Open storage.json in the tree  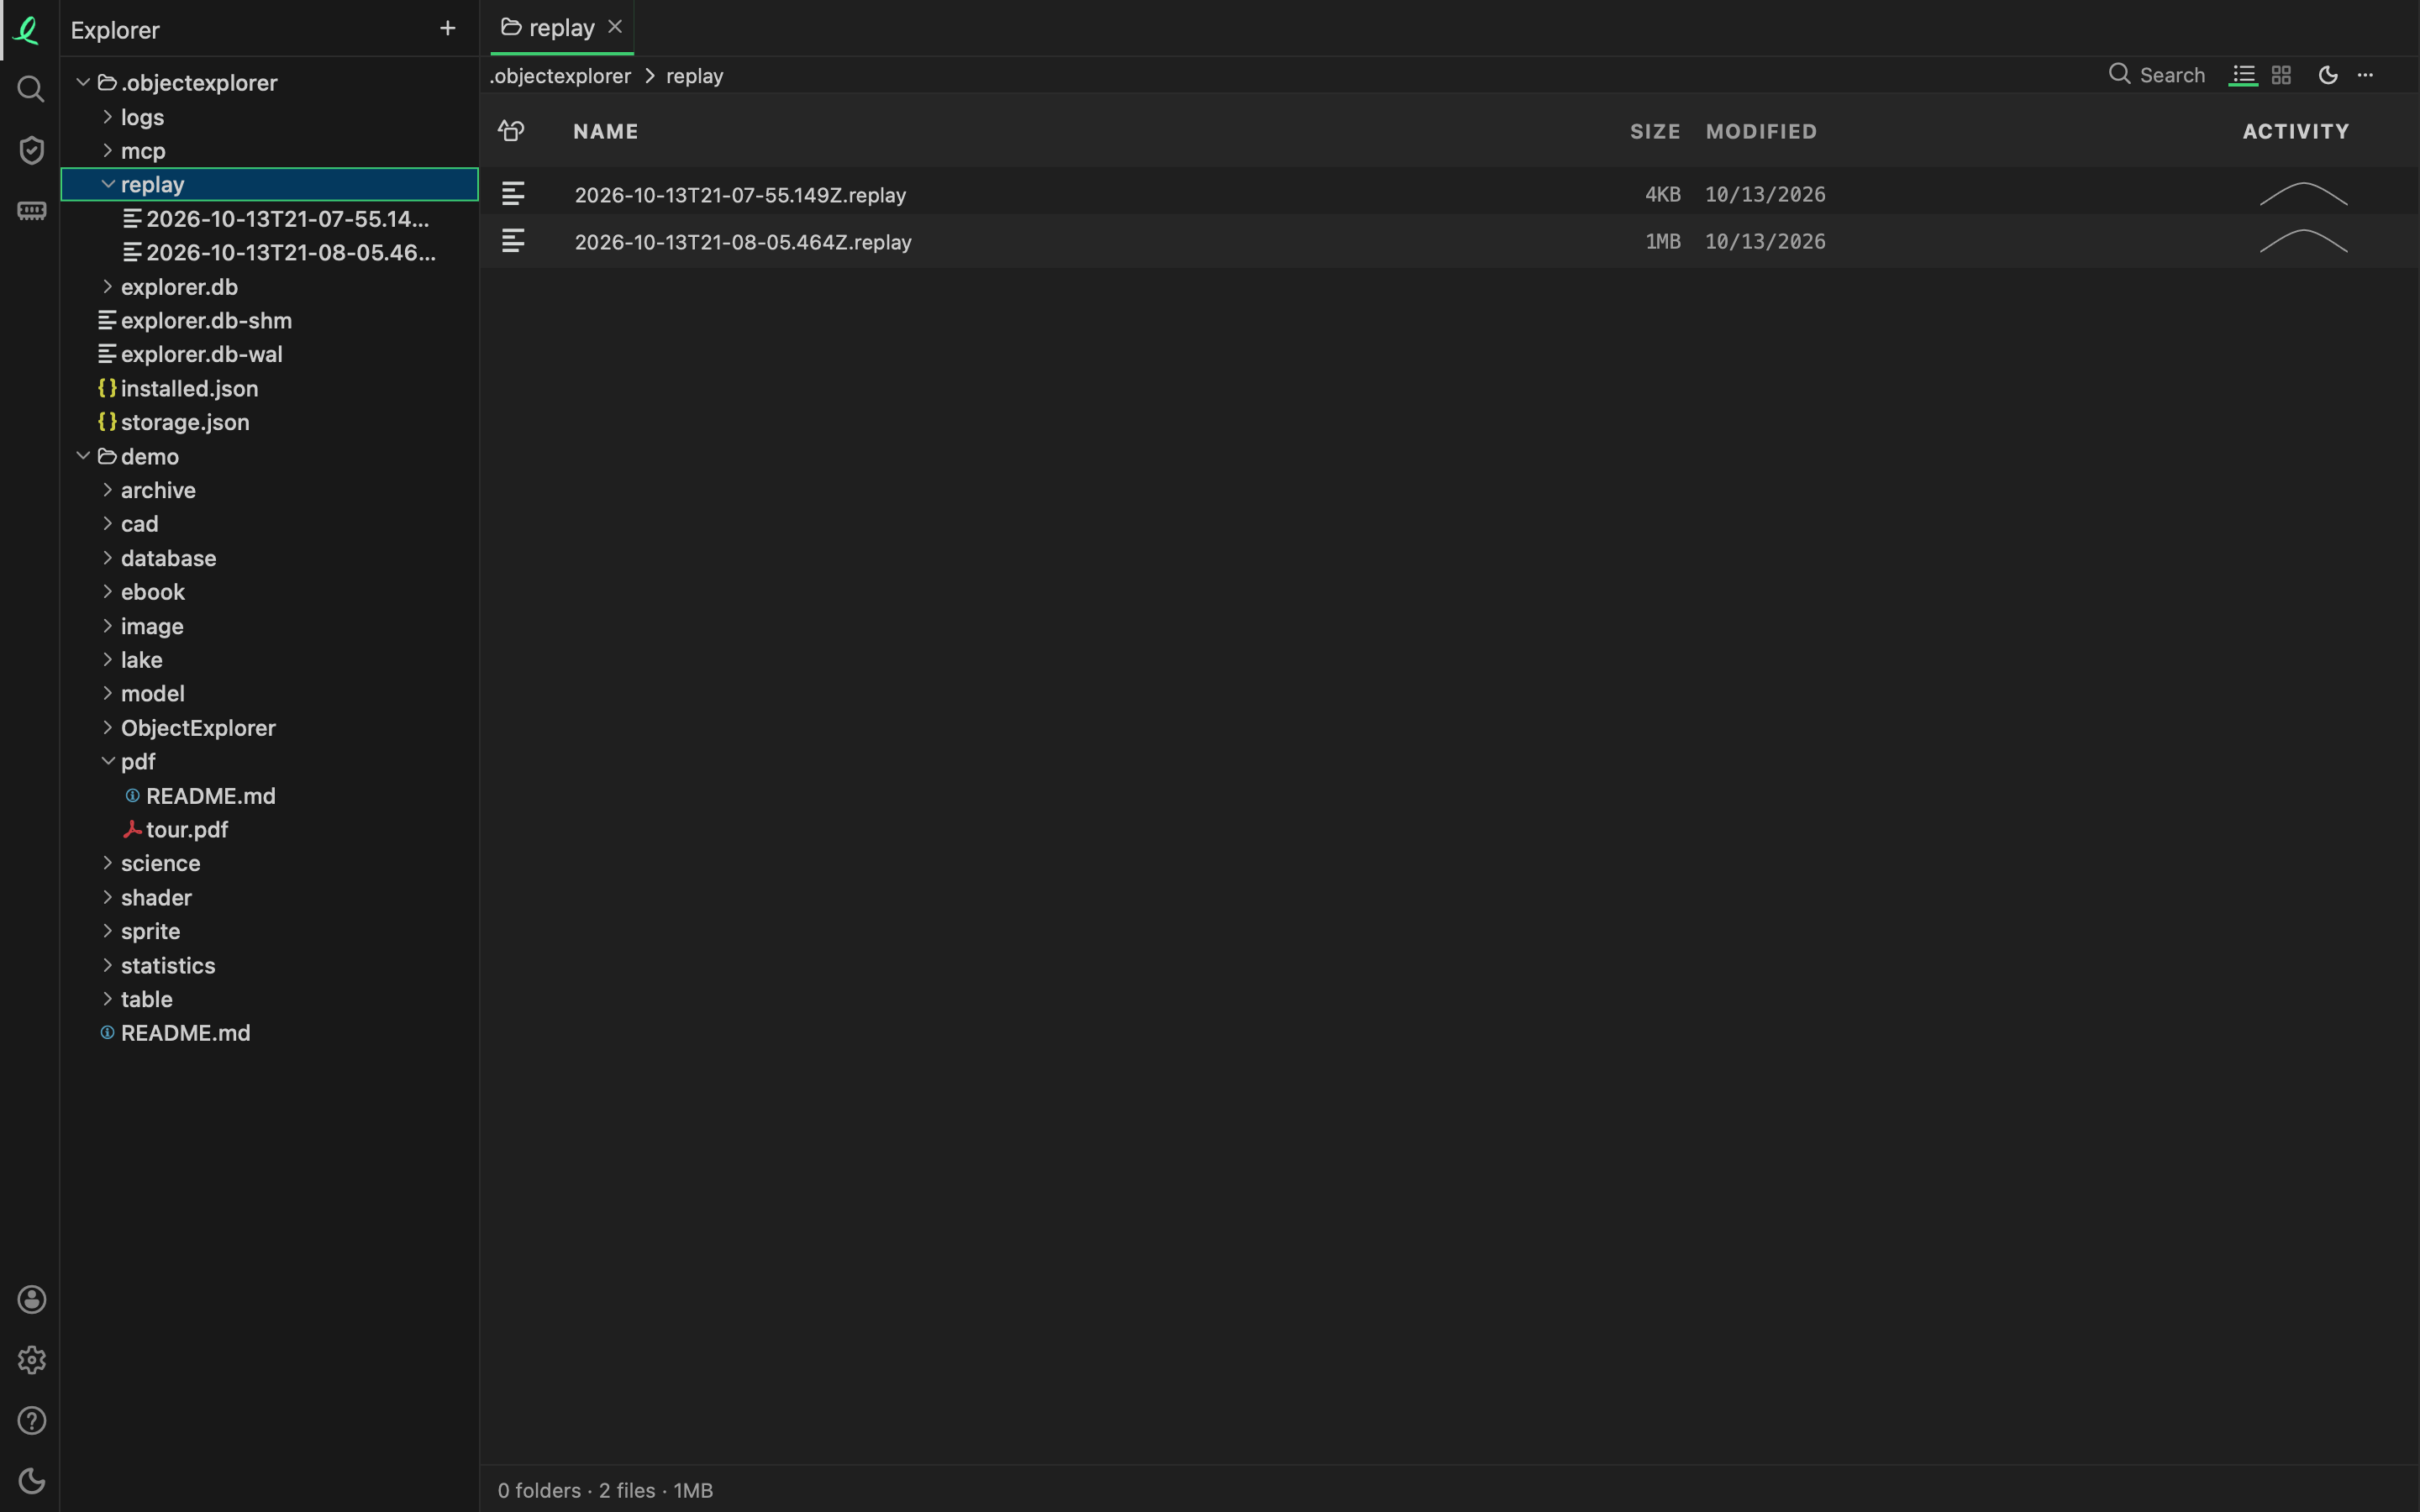pos(185,422)
